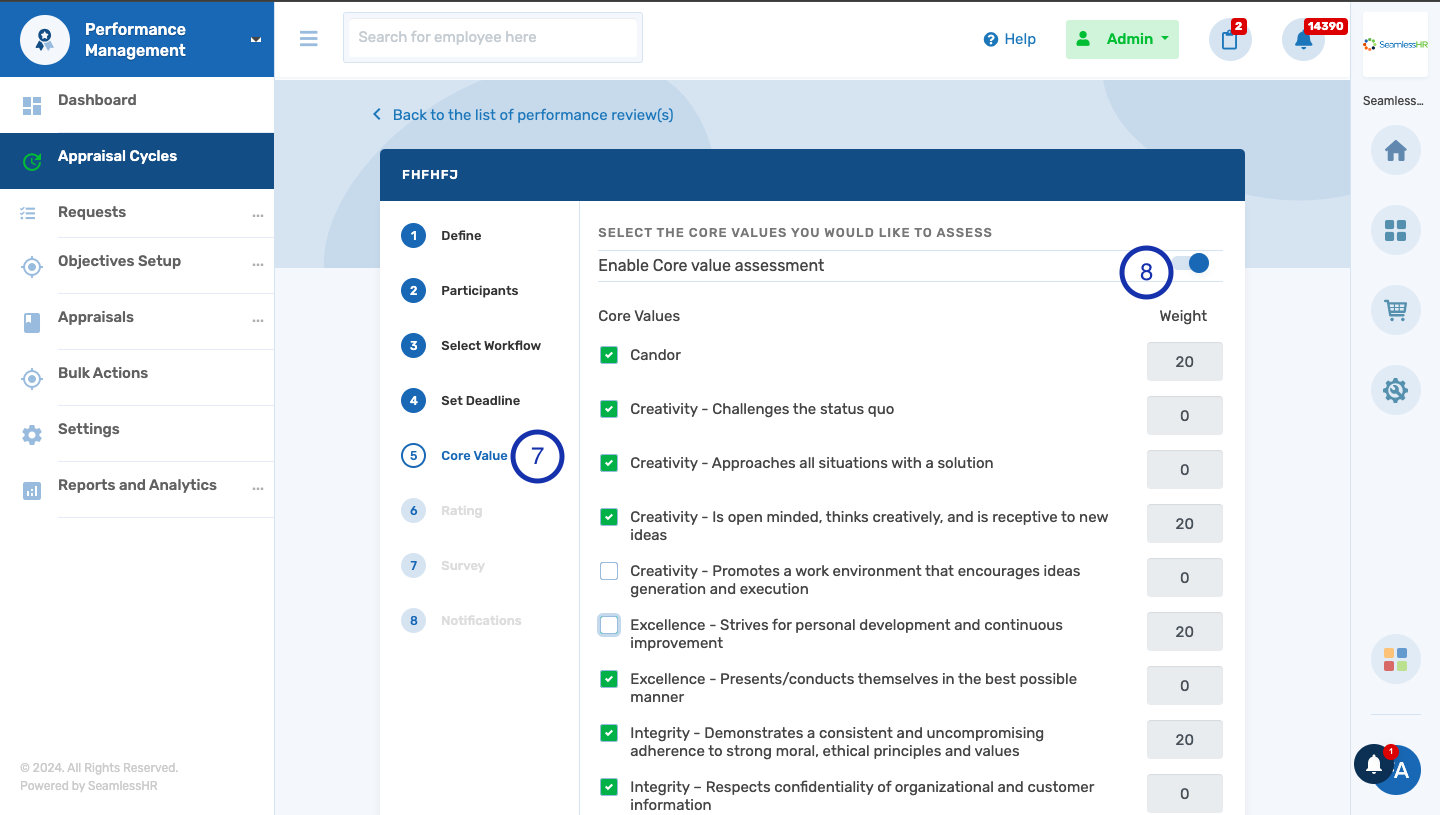Toggle Enable Core value assessment switch
This screenshot has height=815, width=1440.
click(x=1192, y=264)
